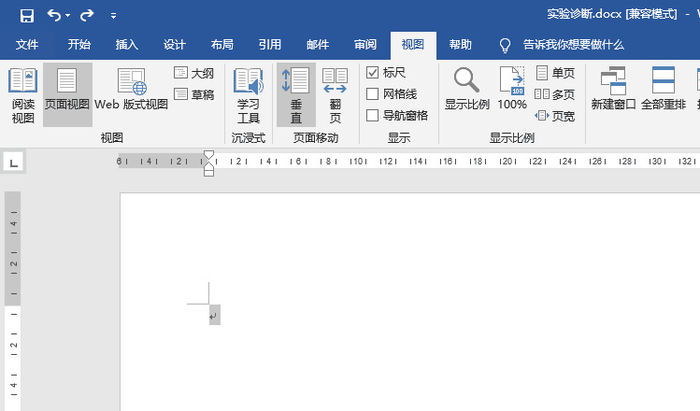Switch to 阅读视图 mode

pos(23,95)
